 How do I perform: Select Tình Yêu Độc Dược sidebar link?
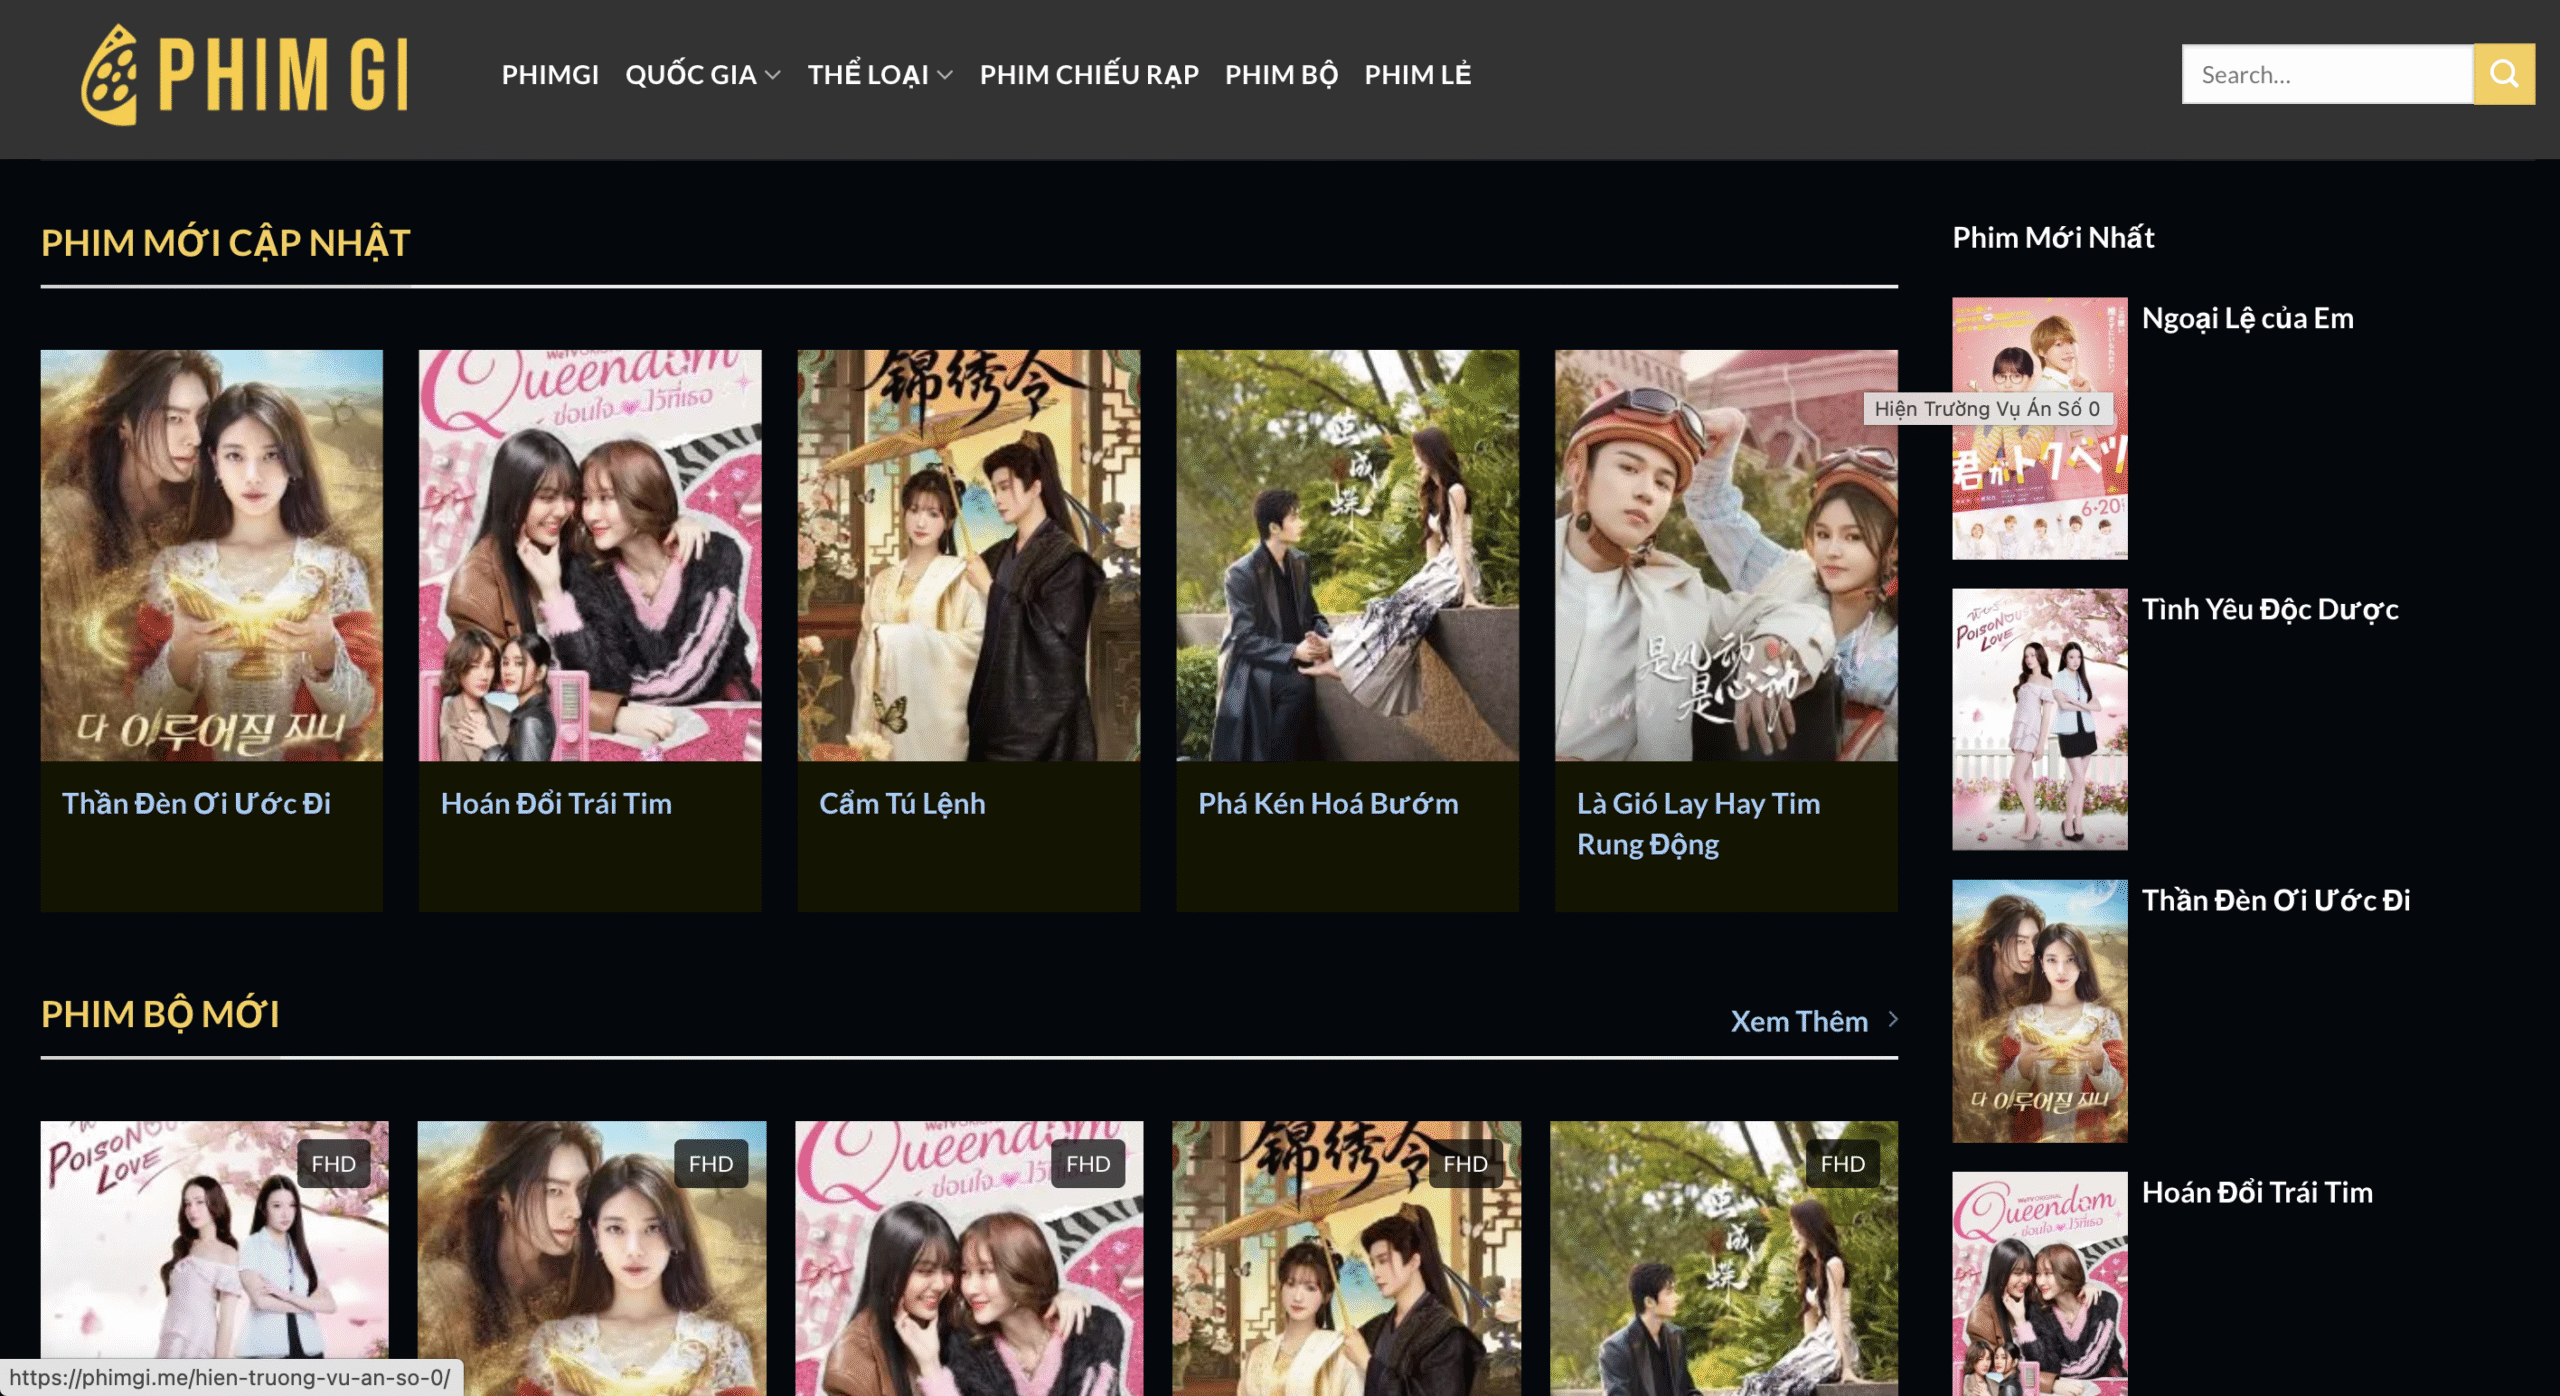[x=2269, y=610]
